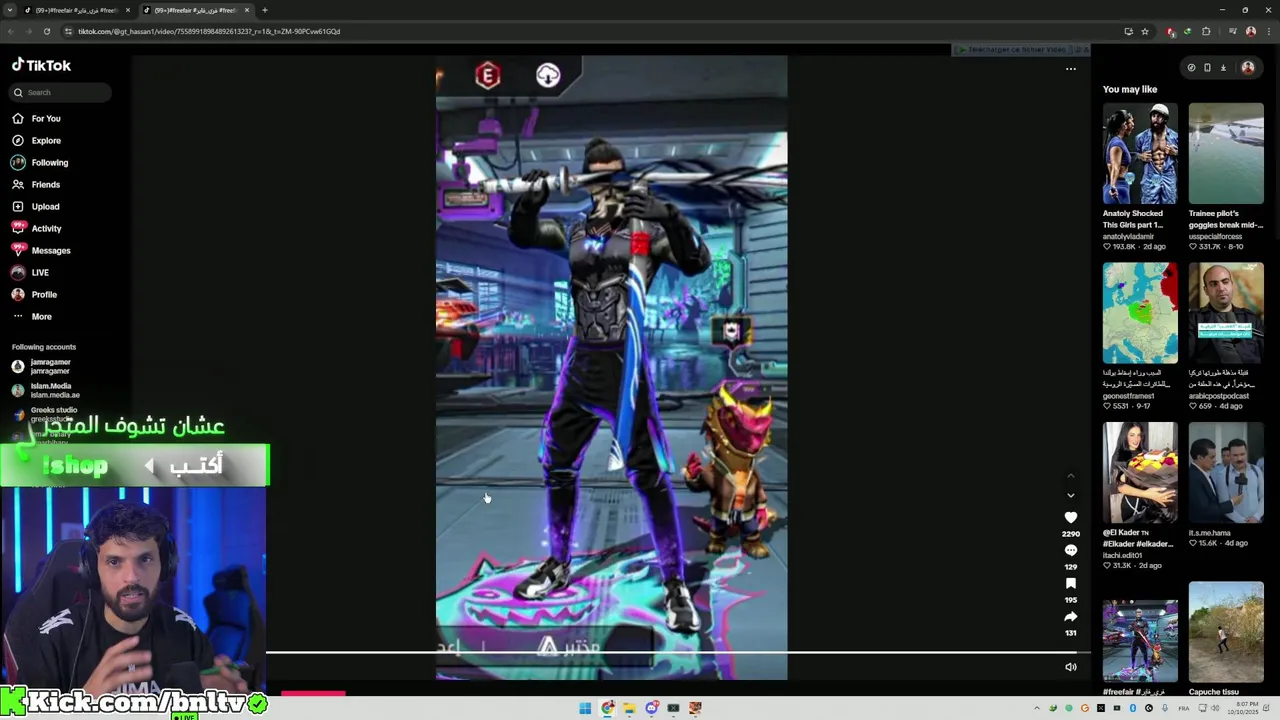Mute the video sound
The width and height of the screenshot is (1280, 720).
(1071, 667)
